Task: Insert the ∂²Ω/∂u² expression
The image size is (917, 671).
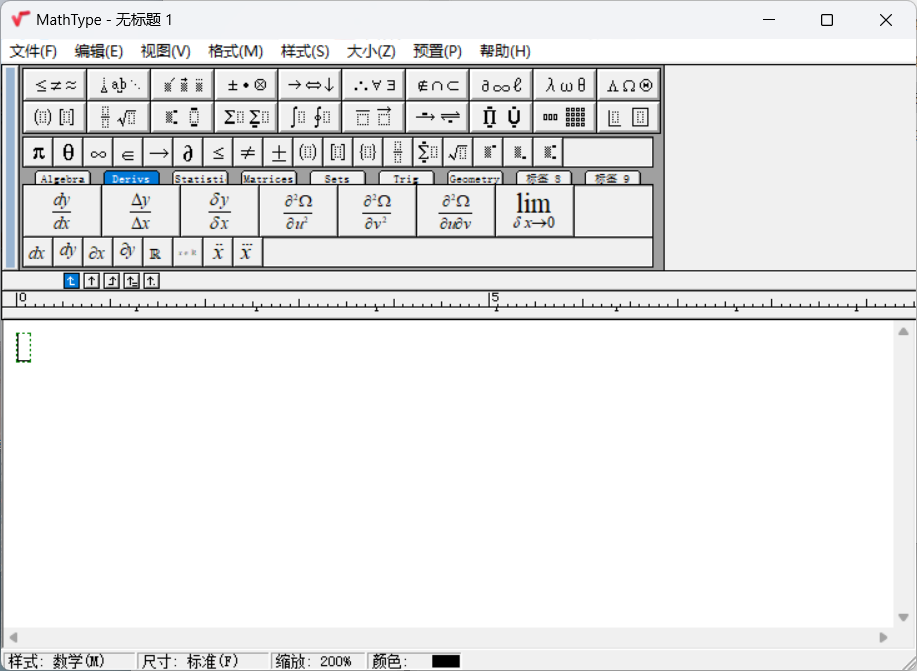Action: pos(298,211)
